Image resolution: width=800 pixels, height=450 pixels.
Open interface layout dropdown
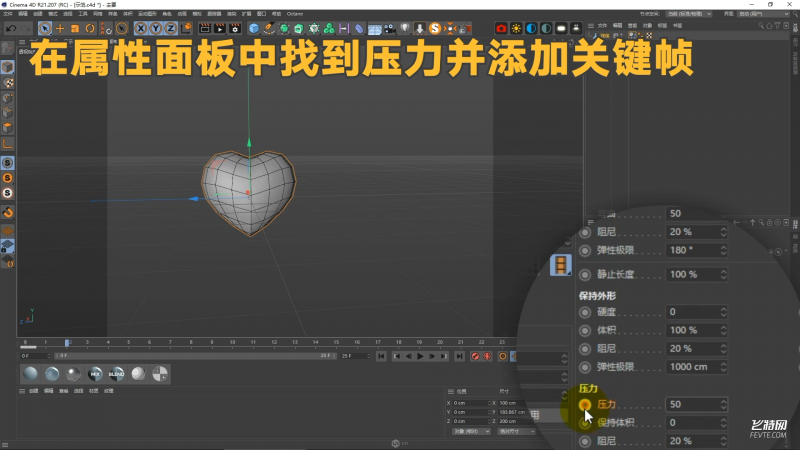[x=763, y=14]
